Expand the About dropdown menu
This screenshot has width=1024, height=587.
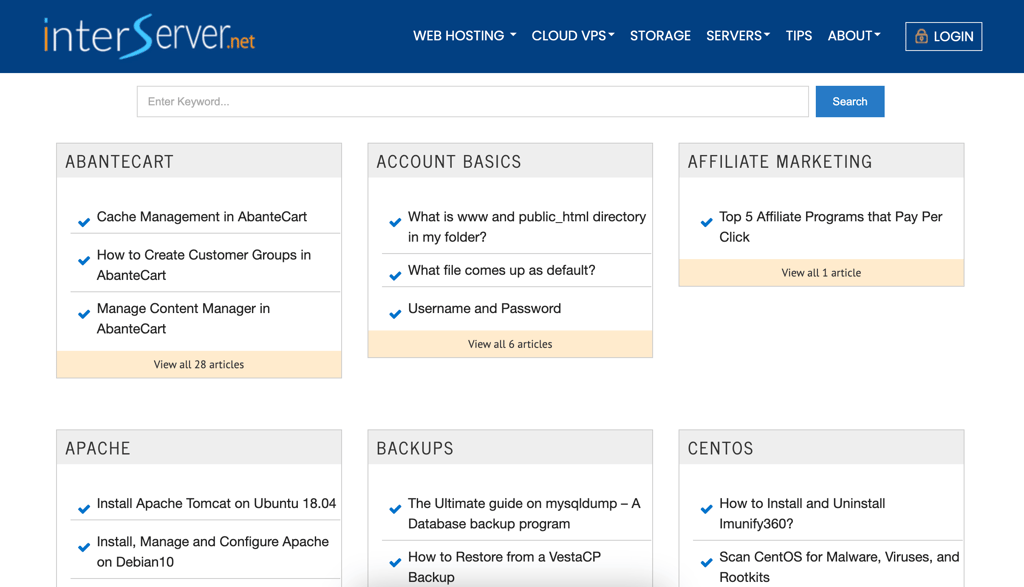[854, 36]
